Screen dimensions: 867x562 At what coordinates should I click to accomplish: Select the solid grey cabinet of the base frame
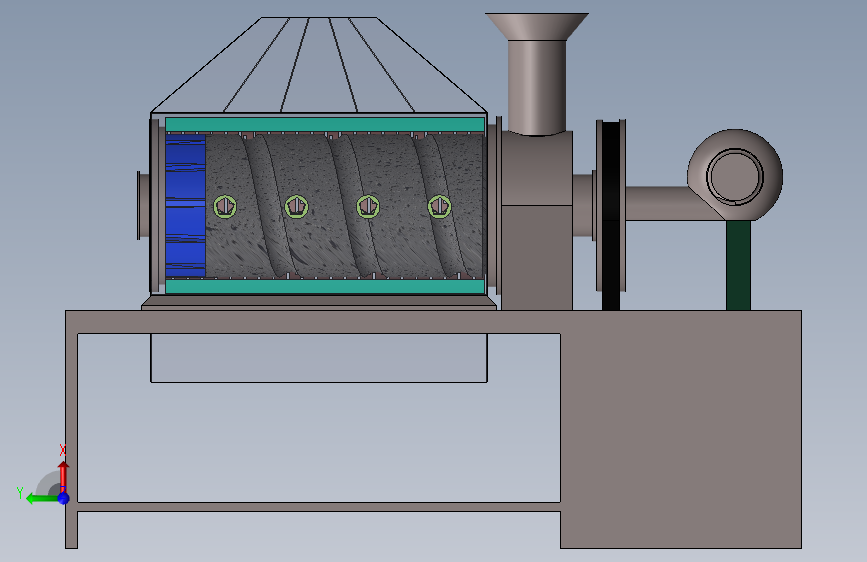681,429
